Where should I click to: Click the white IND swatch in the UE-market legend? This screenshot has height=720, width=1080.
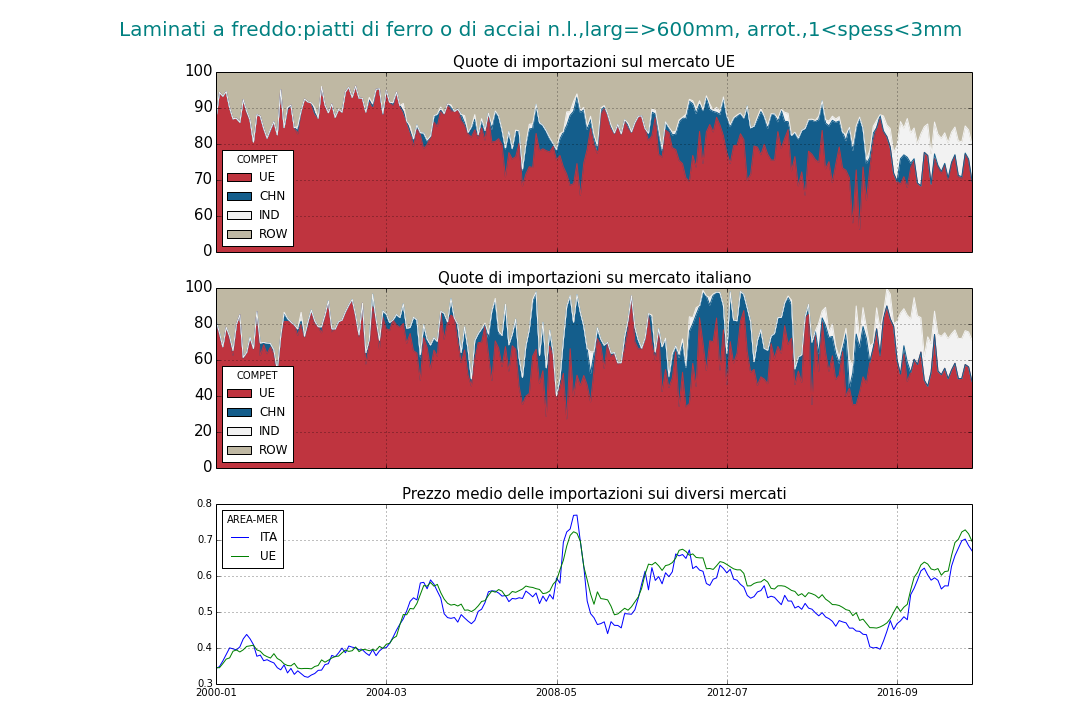(x=239, y=215)
